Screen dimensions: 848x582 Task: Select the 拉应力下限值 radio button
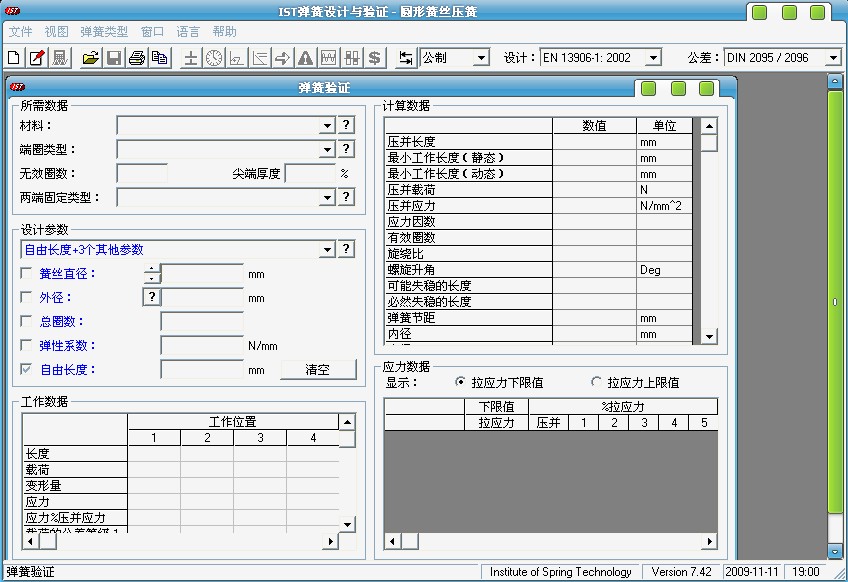click(x=460, y=382)
